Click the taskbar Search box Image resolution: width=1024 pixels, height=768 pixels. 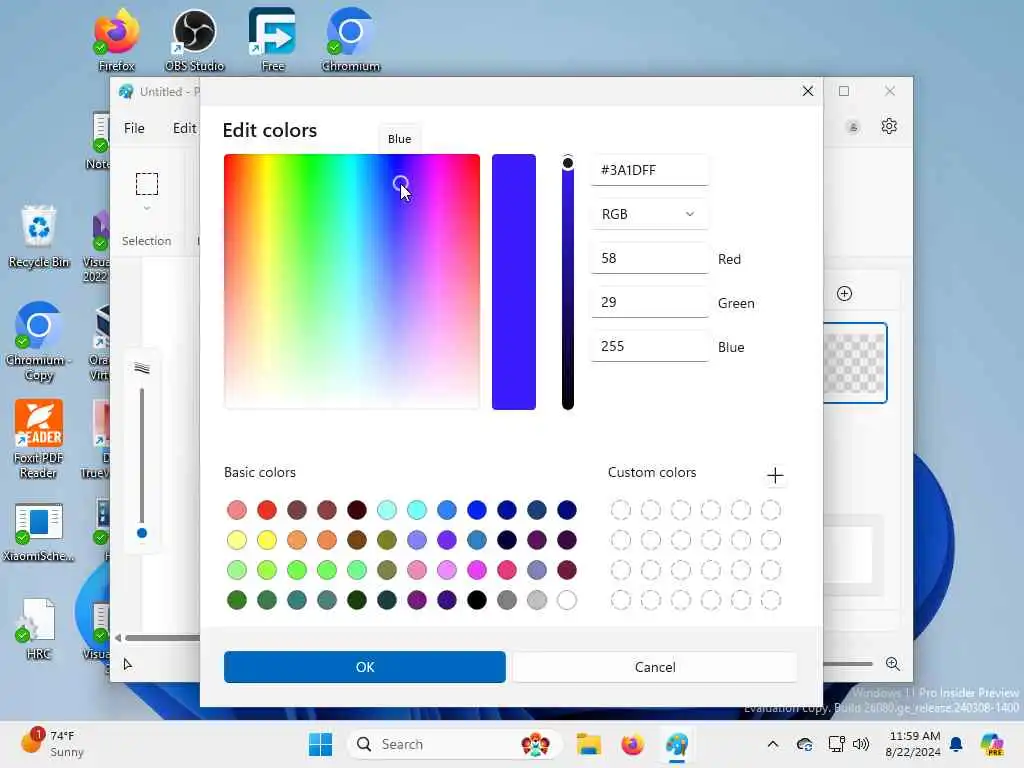[454, 744]
